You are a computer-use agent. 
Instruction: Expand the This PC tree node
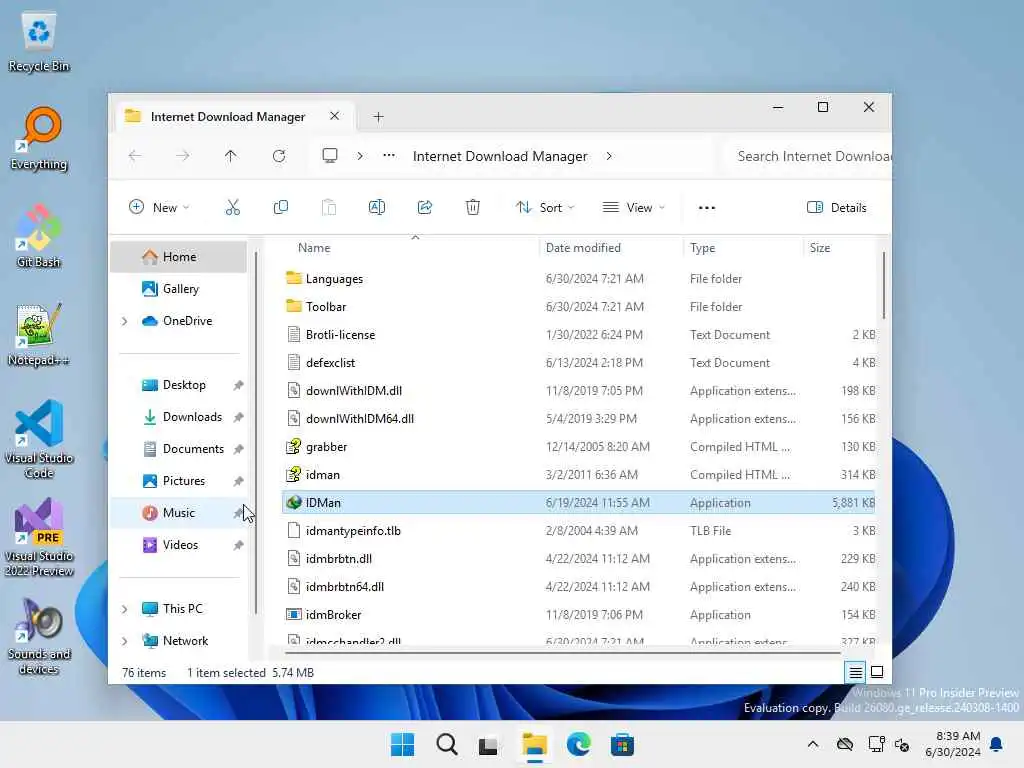point(125,609)
